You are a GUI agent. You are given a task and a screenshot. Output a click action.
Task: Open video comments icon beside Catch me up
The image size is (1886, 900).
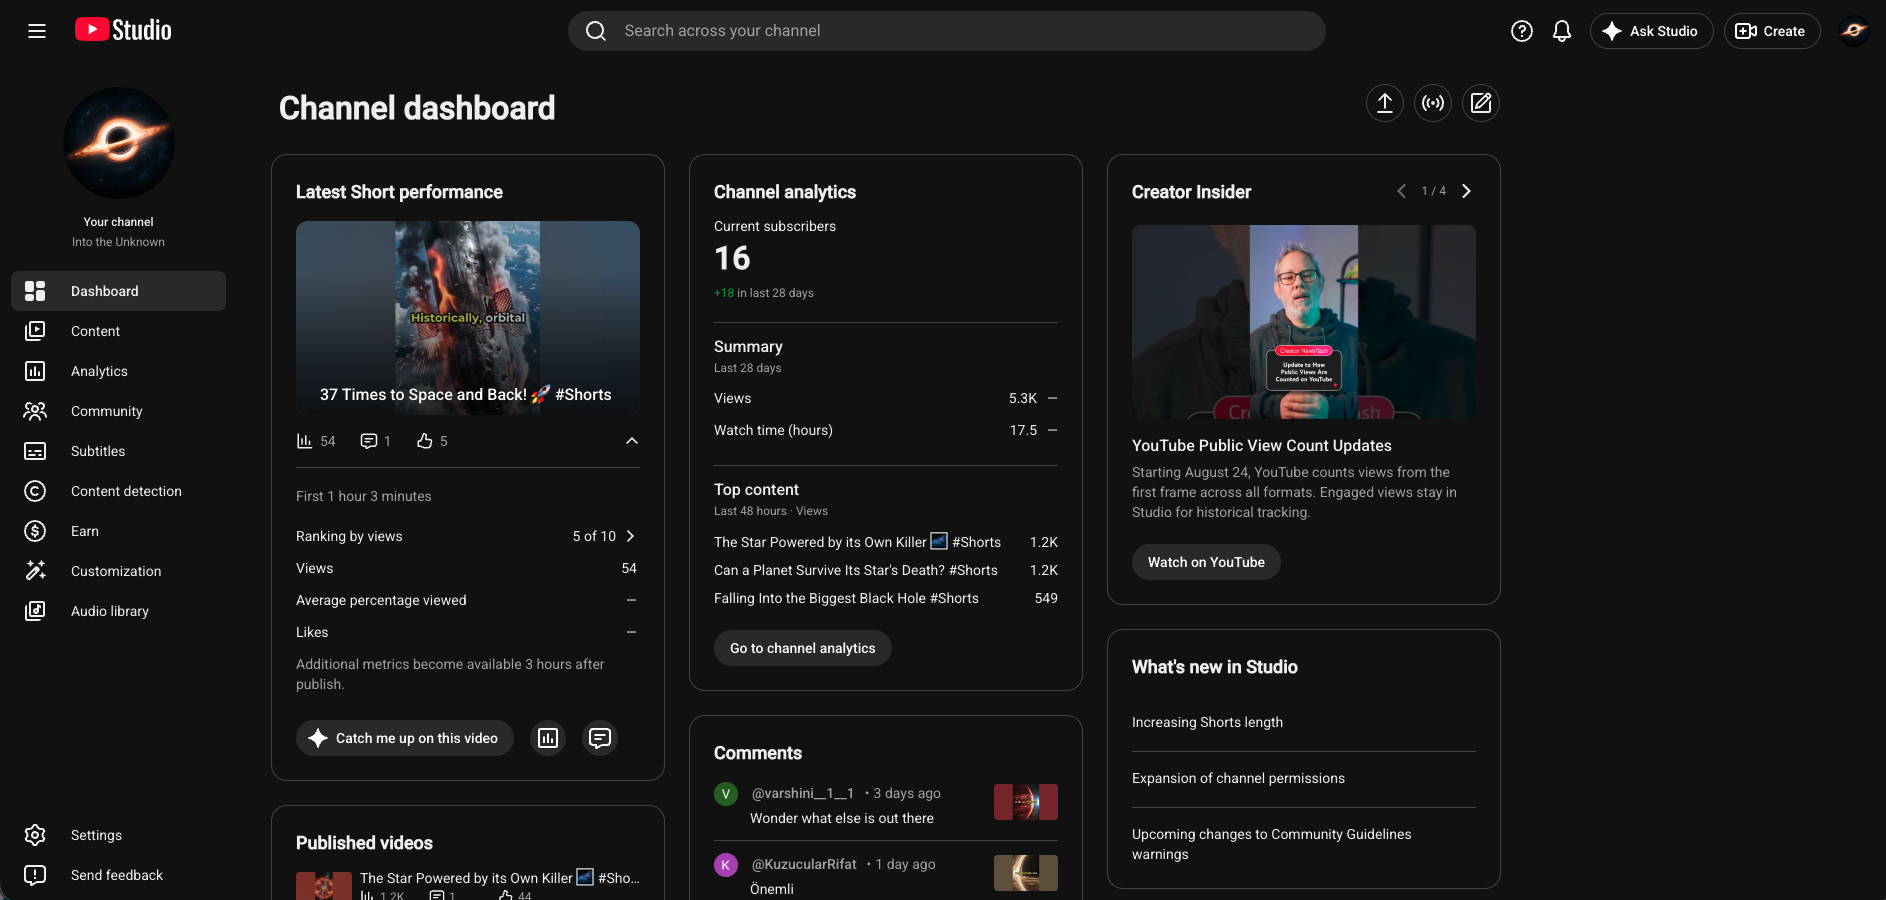point(600,738)
